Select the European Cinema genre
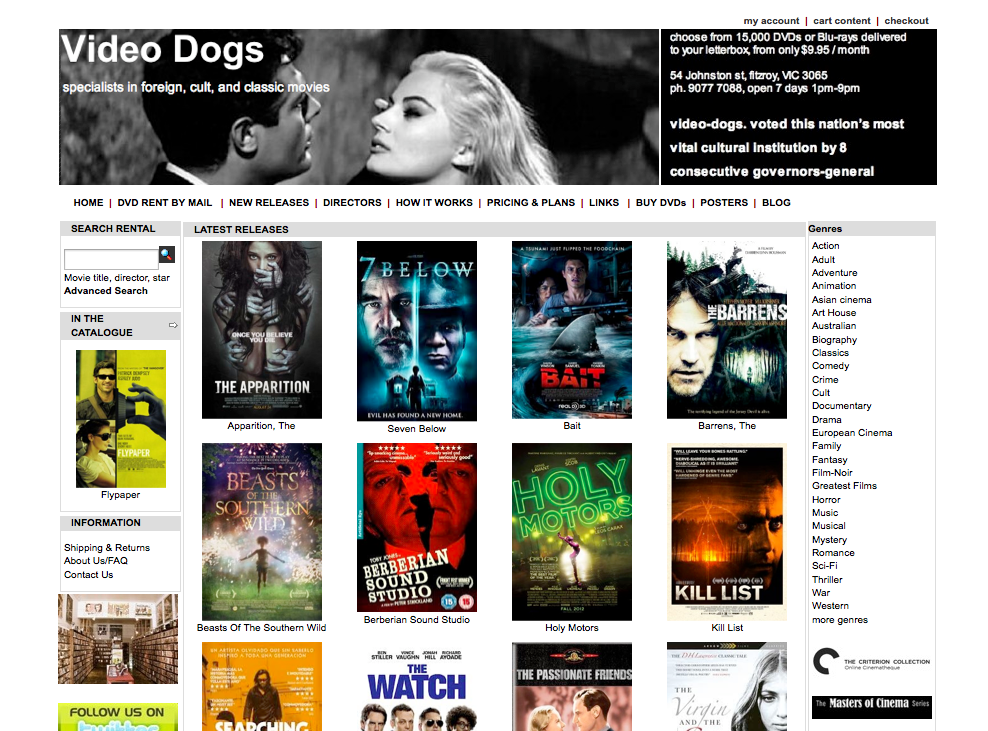This screenshot has width=988, height=731. point(852,433)
